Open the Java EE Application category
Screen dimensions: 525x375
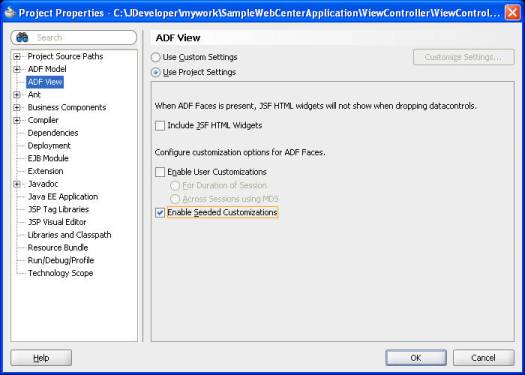63,197
